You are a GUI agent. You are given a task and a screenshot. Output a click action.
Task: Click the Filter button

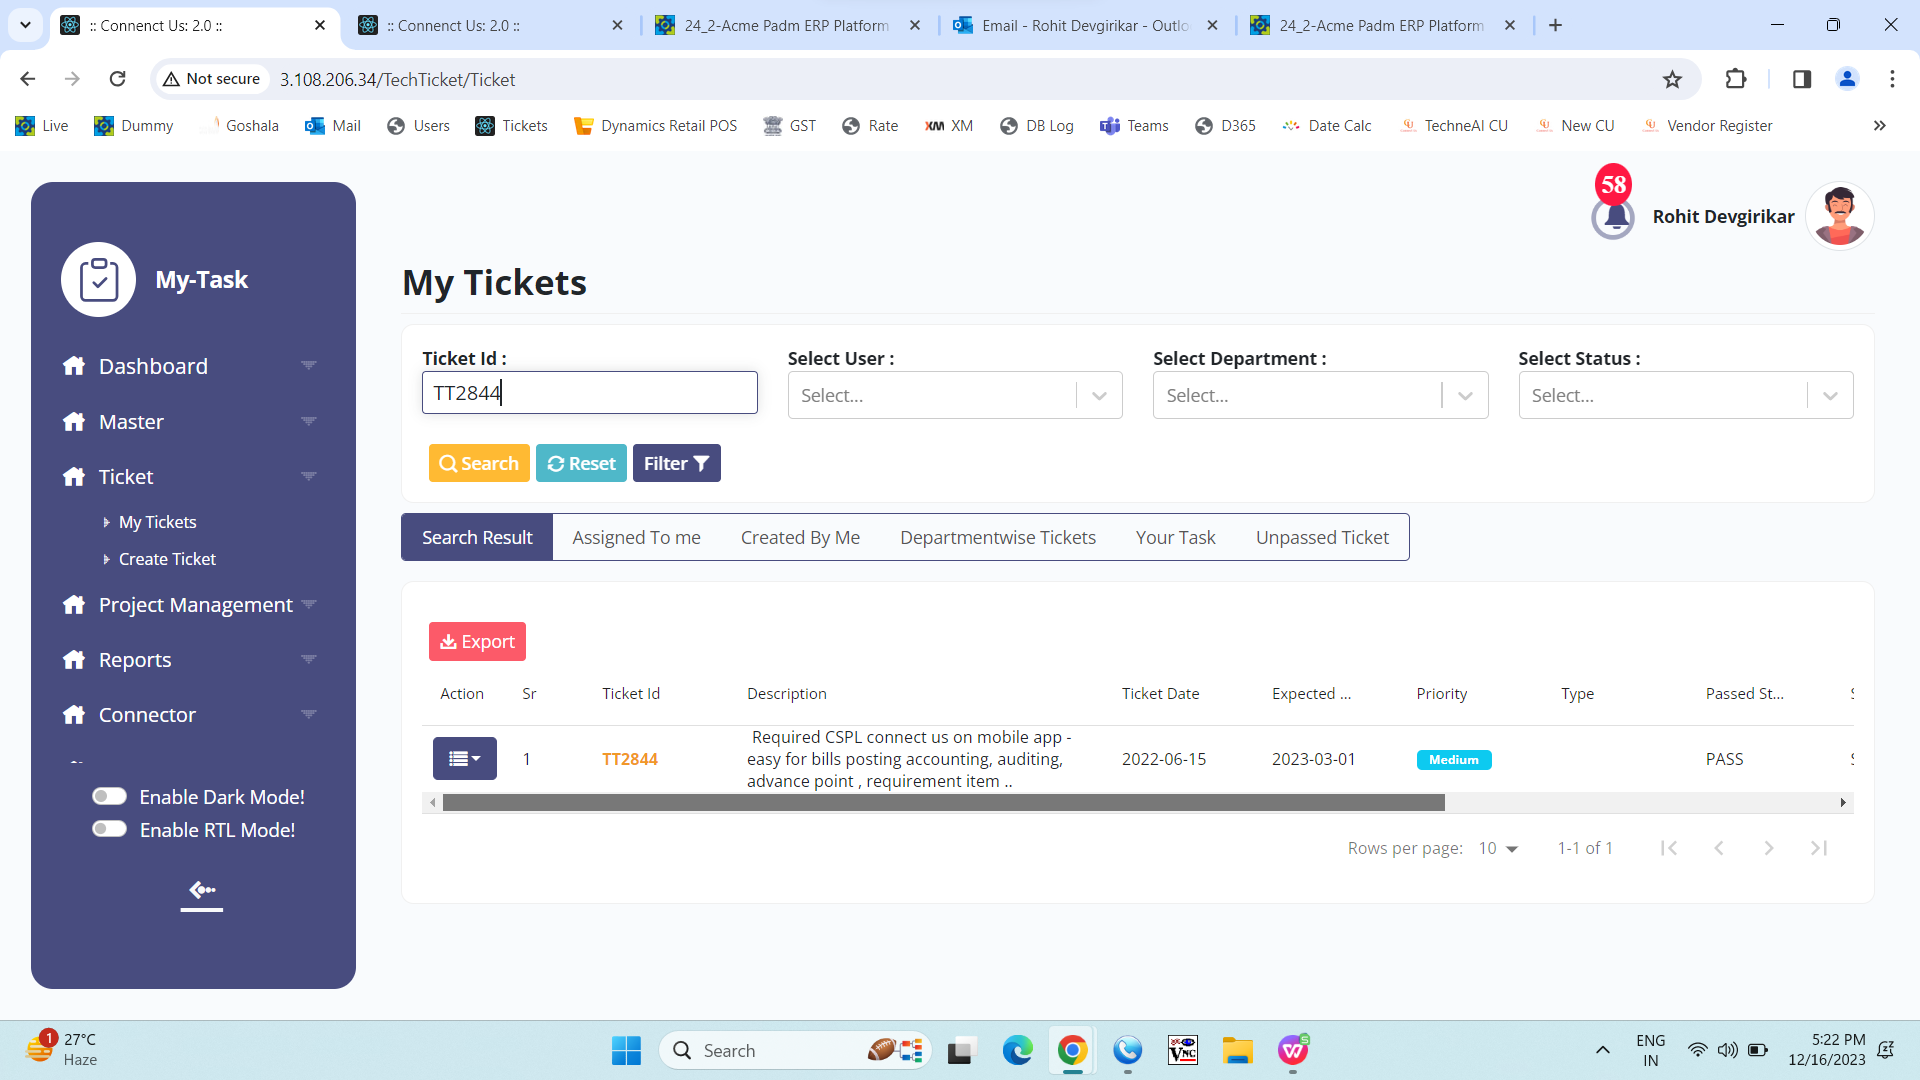[x=676, y=463]
